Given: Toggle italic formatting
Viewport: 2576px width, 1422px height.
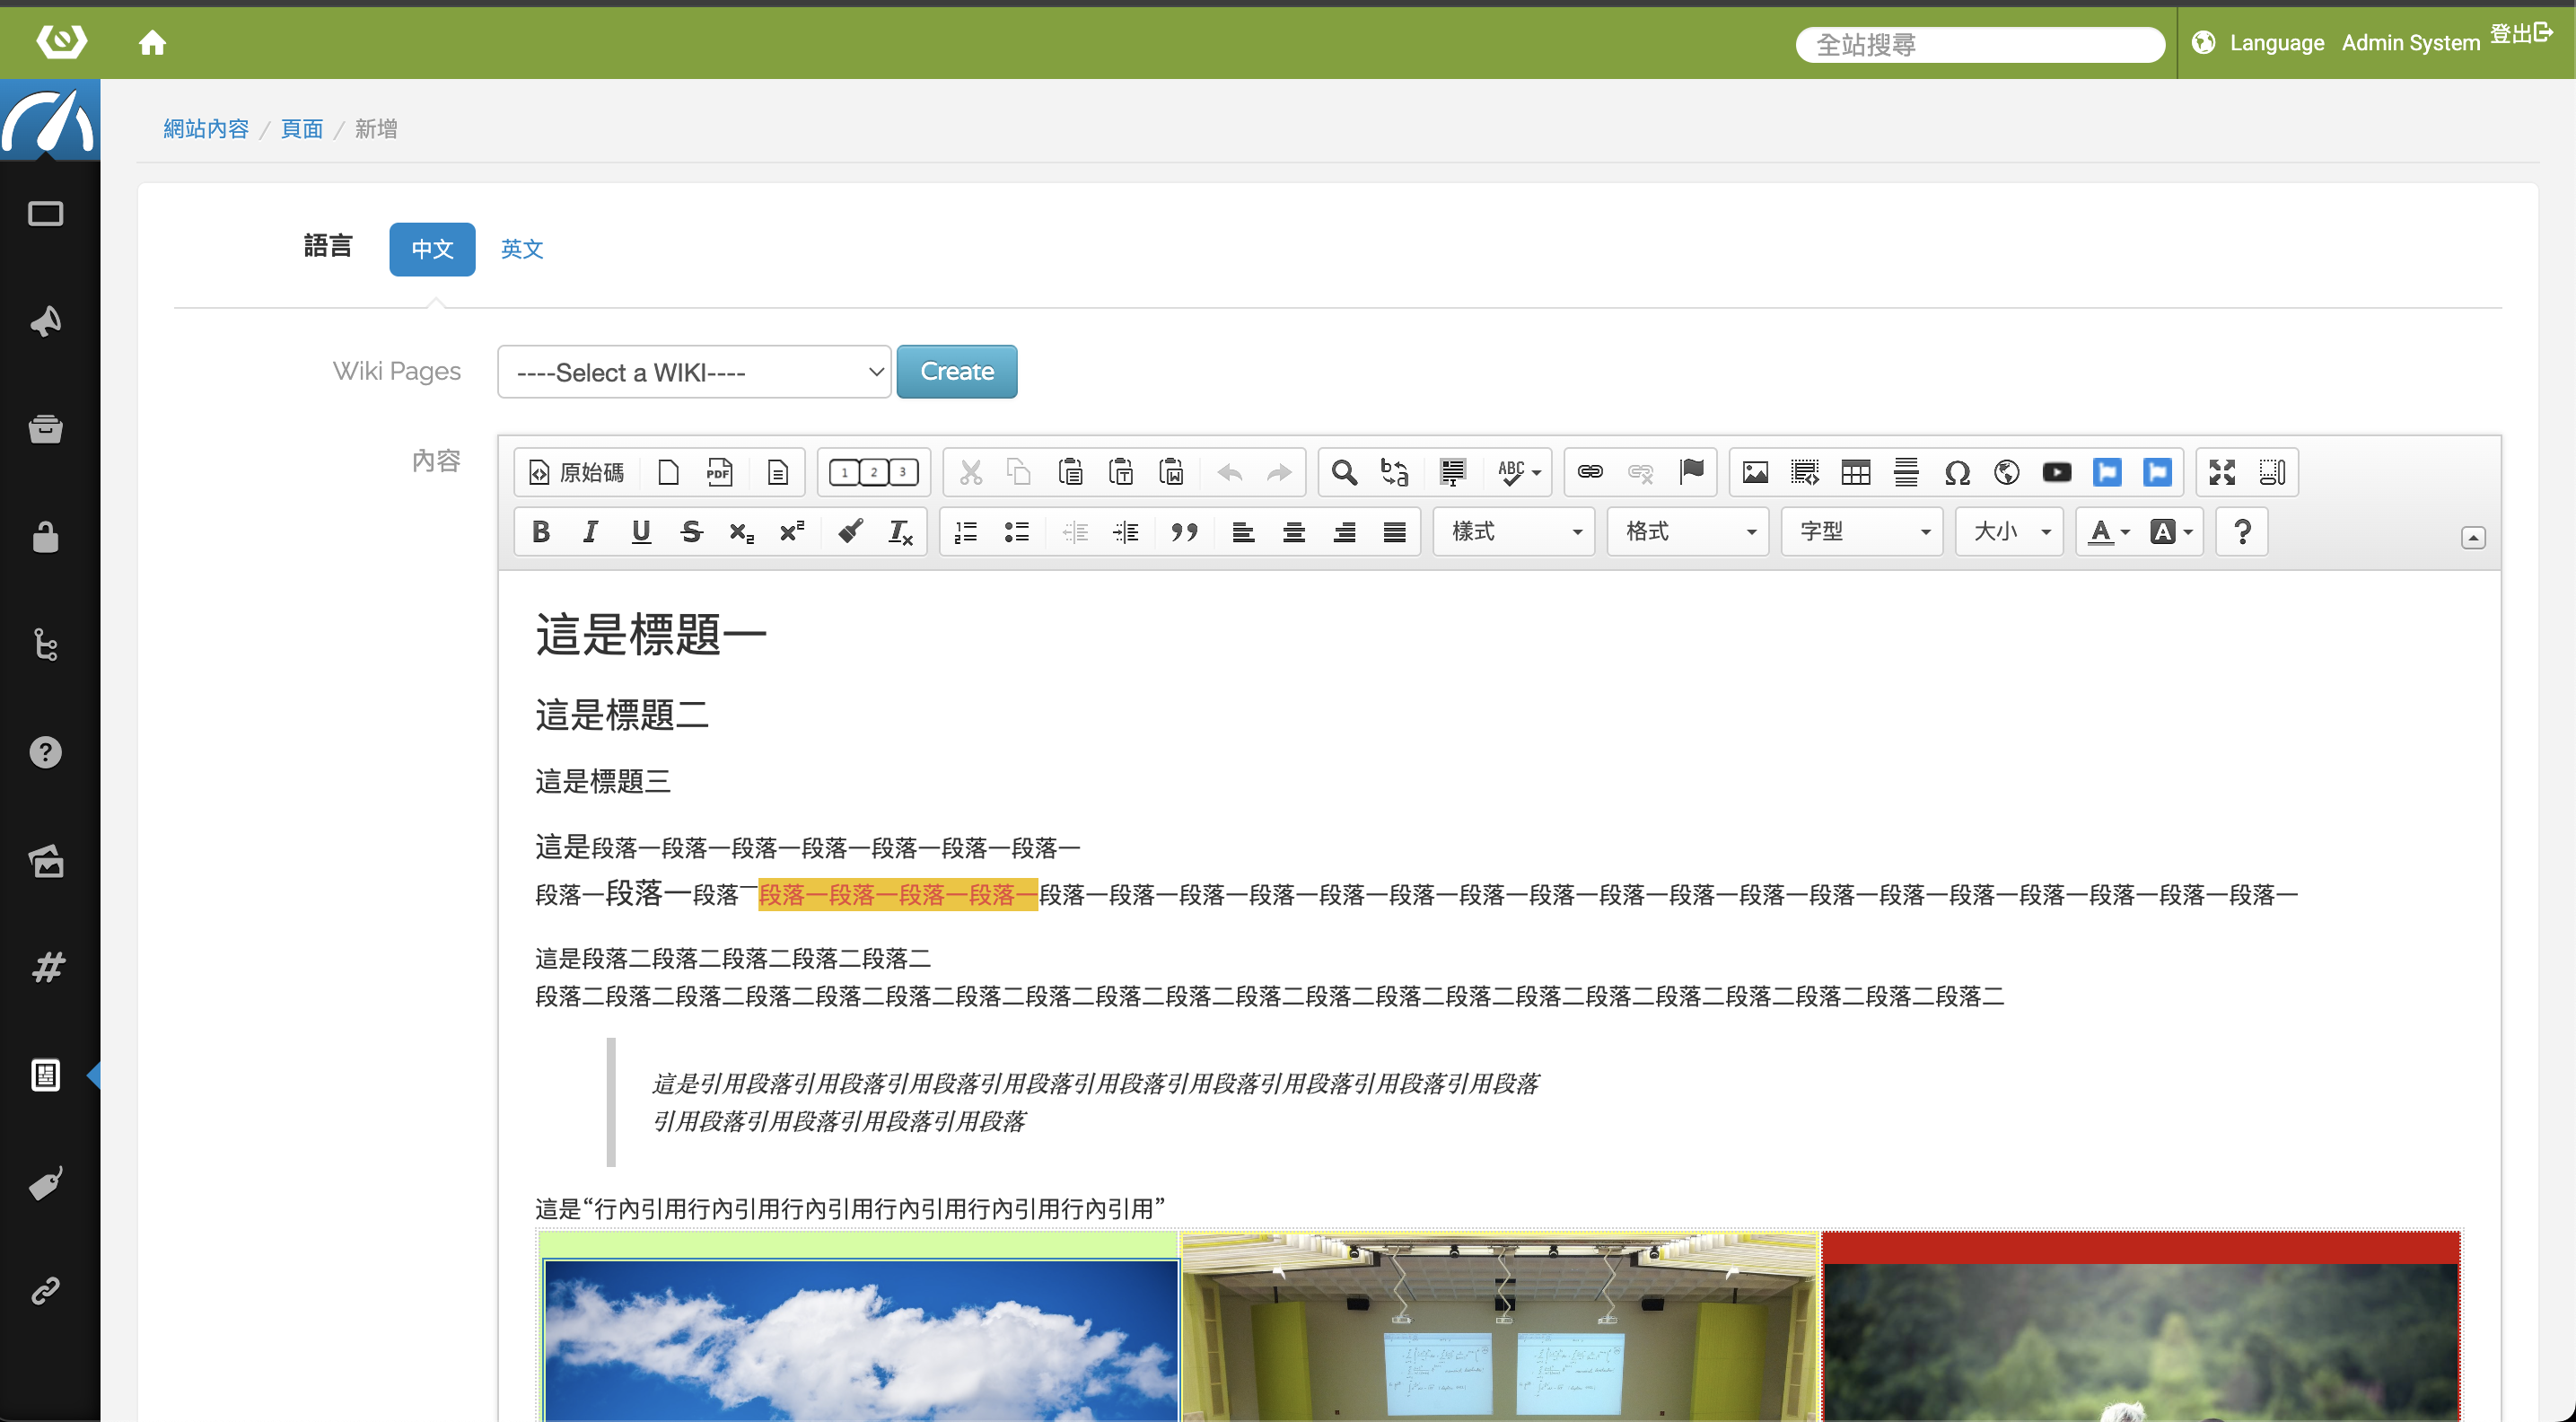Looking at the screenshot, I should coord(591,532).
